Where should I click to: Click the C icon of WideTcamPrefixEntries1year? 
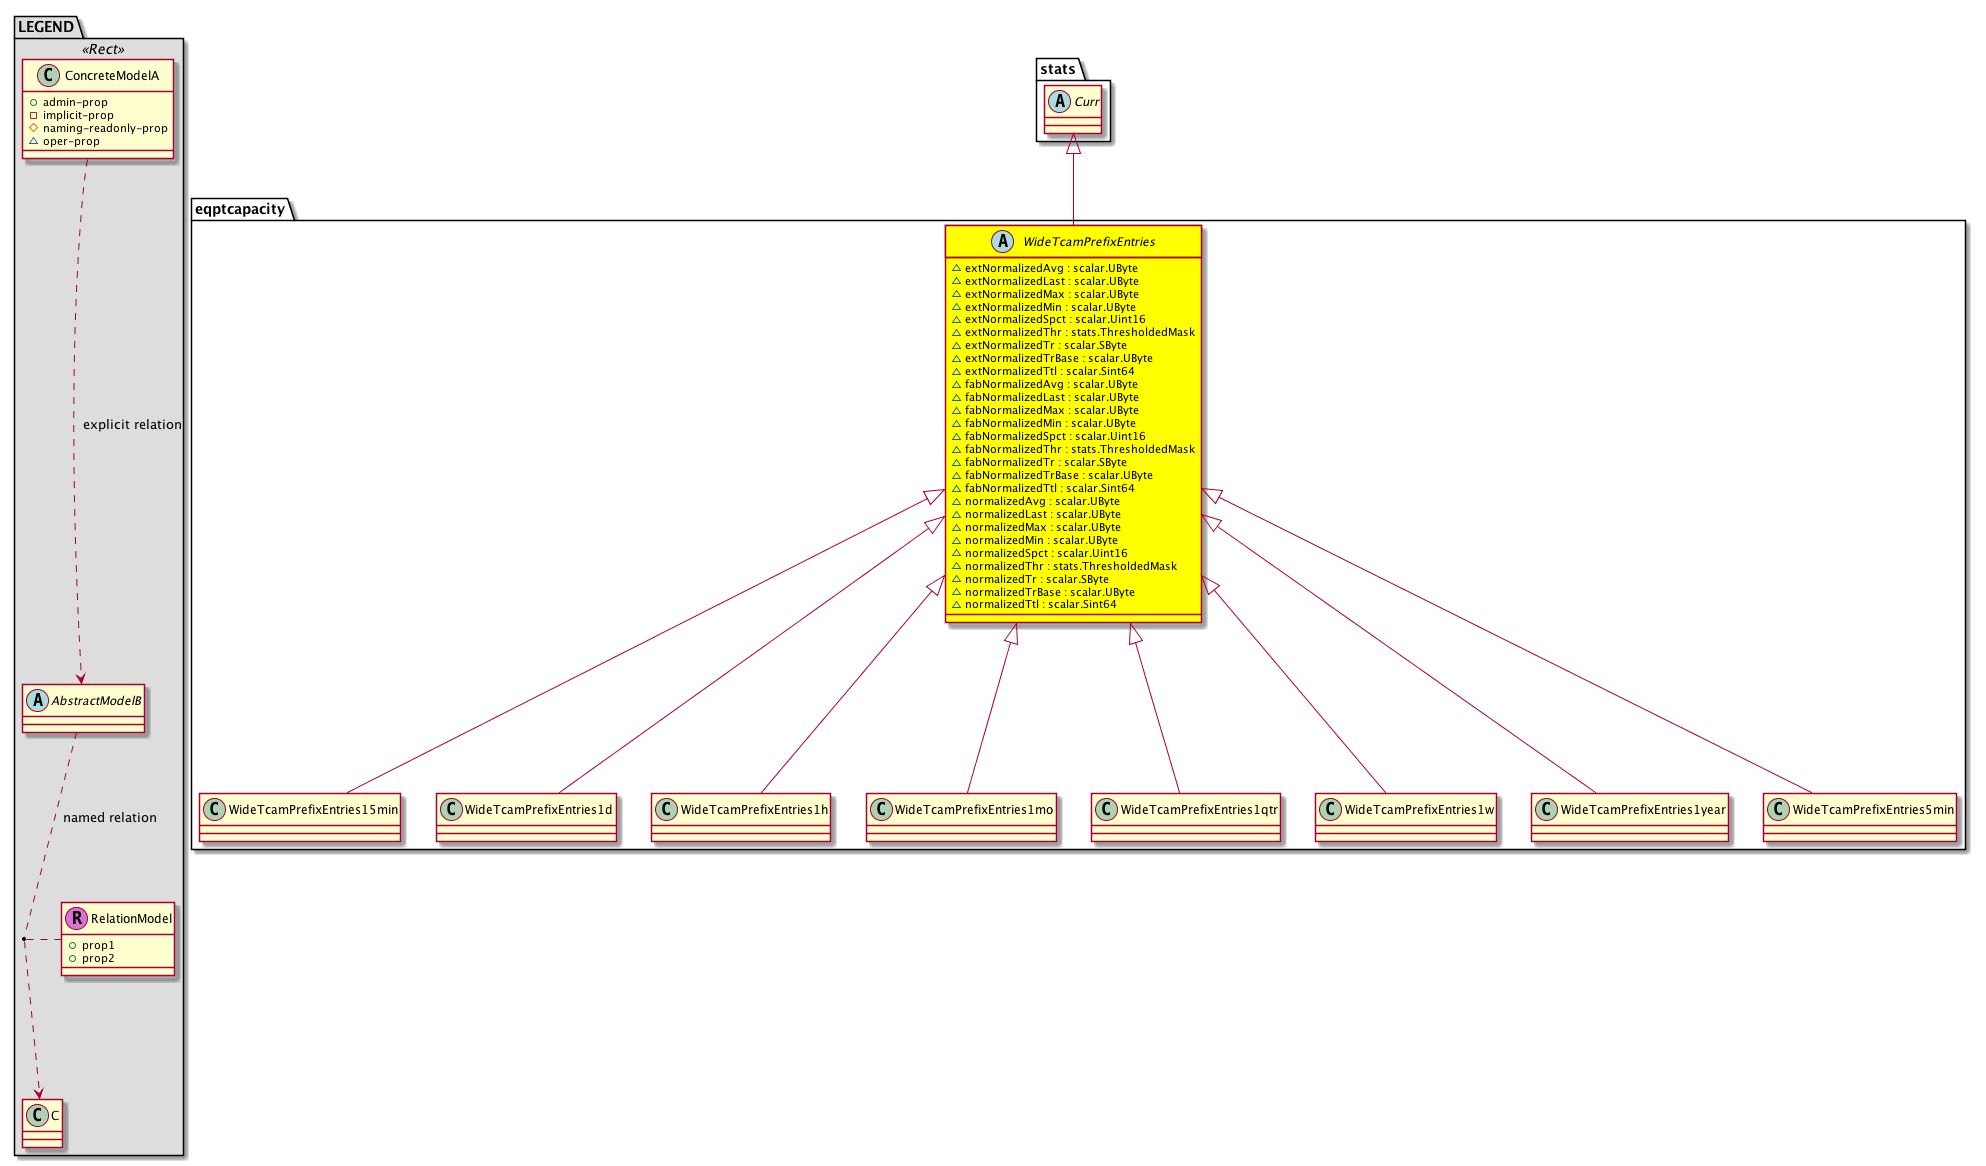click(1547, 810)
